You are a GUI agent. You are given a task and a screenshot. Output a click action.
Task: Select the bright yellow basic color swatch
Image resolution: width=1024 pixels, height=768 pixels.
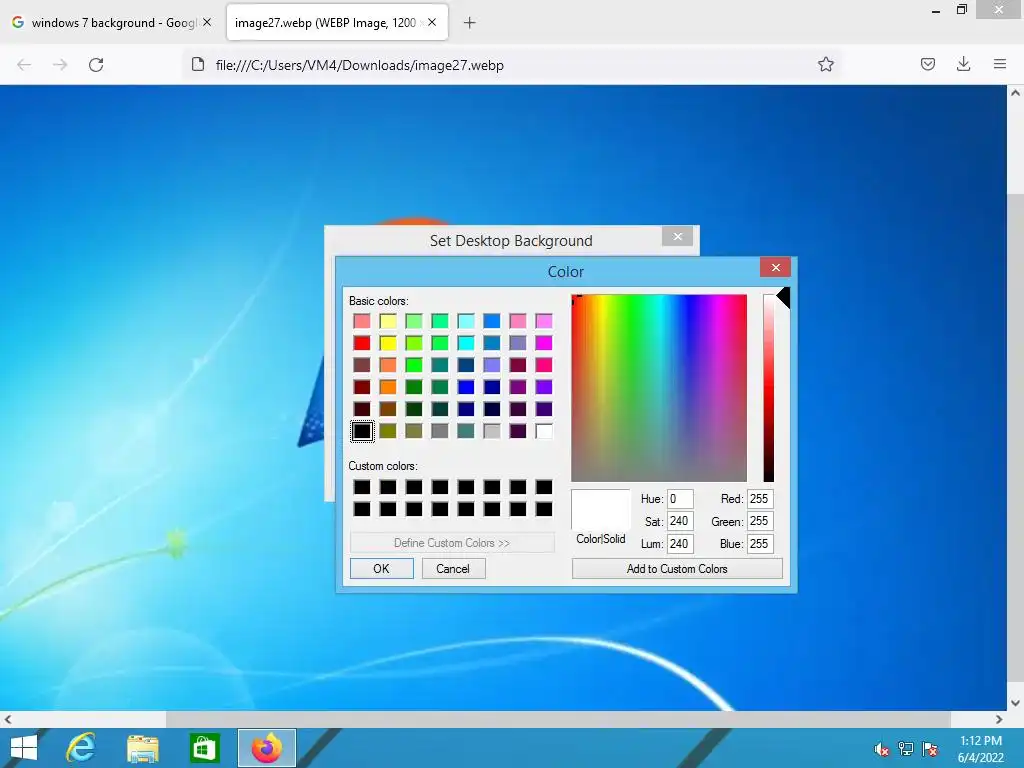click(388, 343)
